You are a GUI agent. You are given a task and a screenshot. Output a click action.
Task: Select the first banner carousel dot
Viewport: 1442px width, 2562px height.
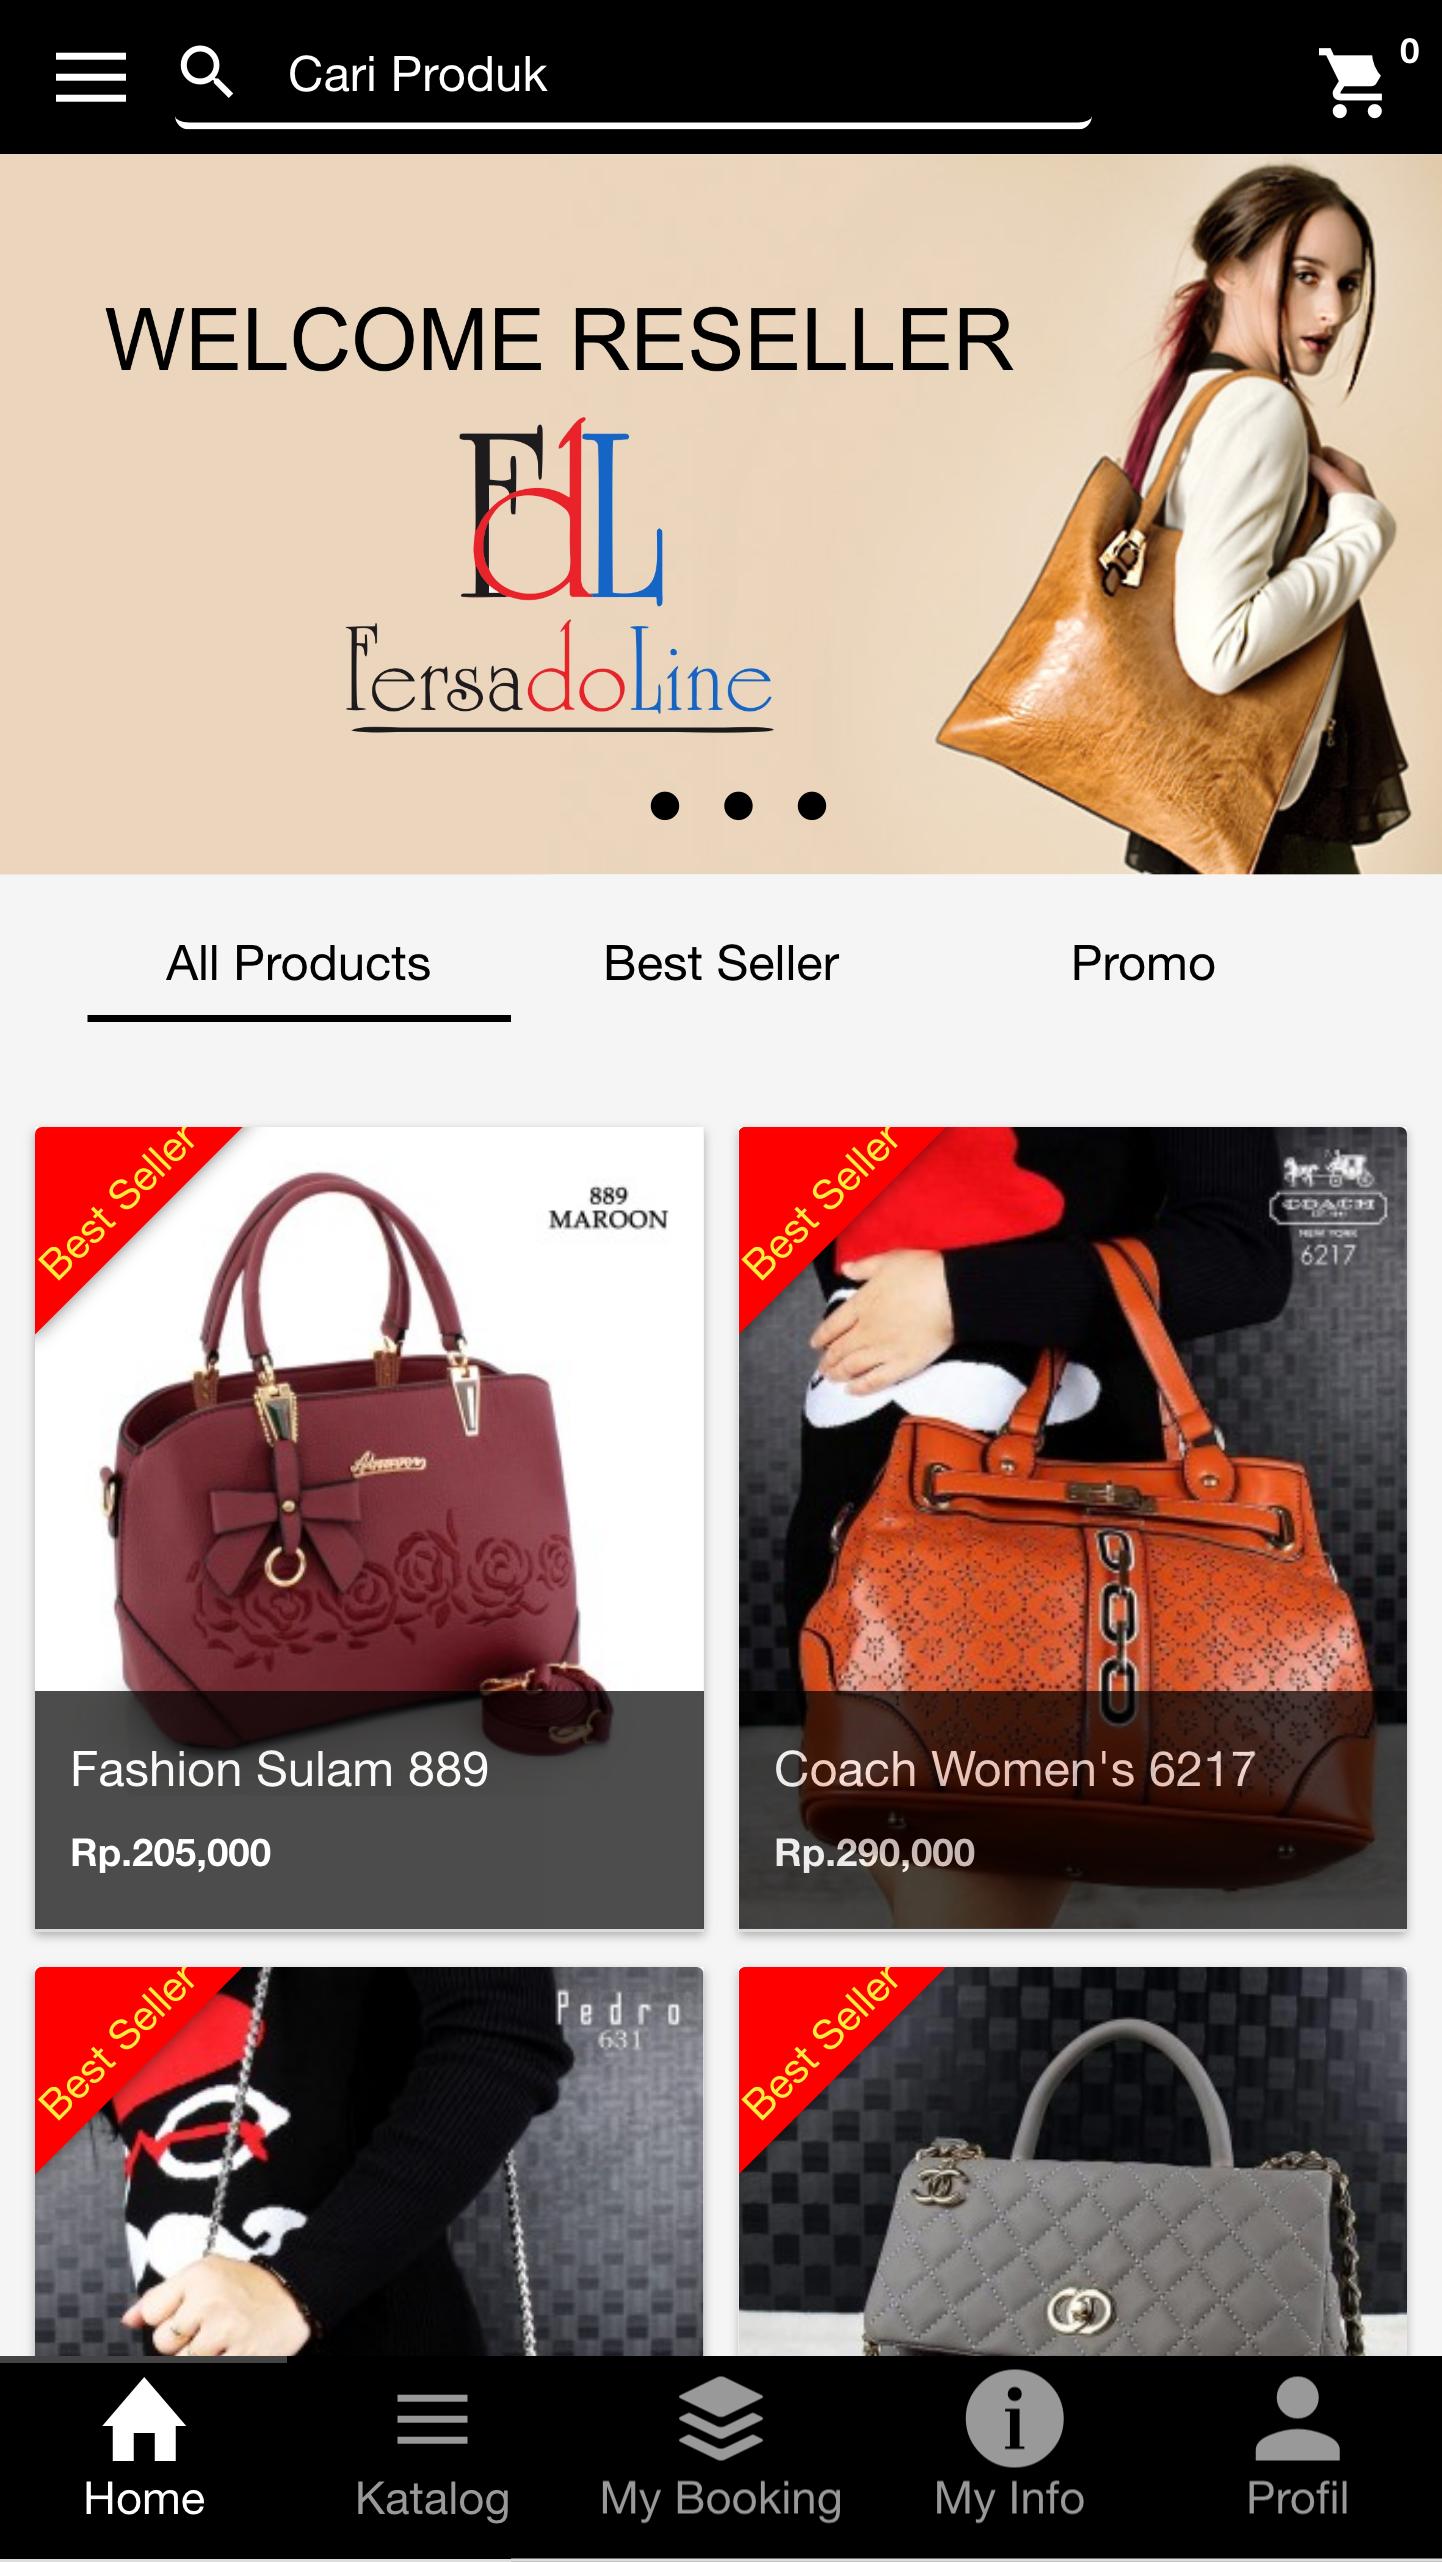pos(665,806)
